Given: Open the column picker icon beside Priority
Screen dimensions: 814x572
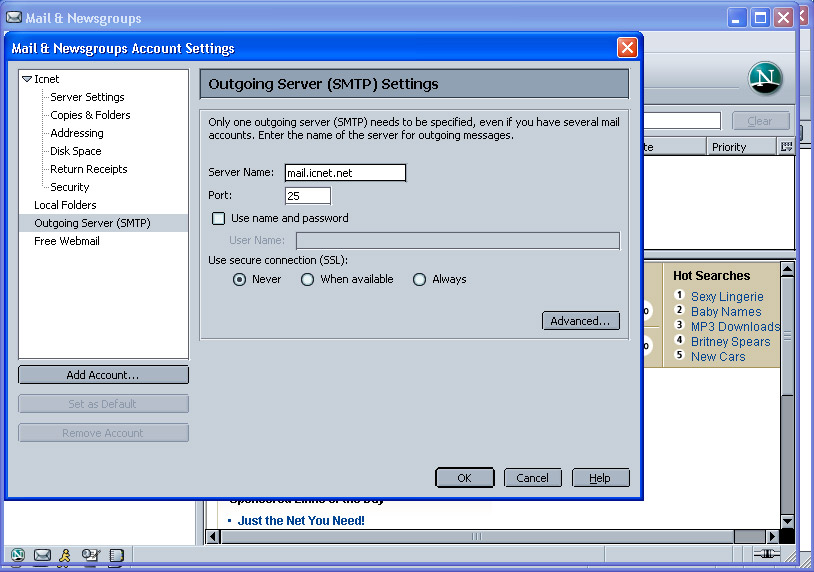Looking at the screenshot, I should coord(786,147).
